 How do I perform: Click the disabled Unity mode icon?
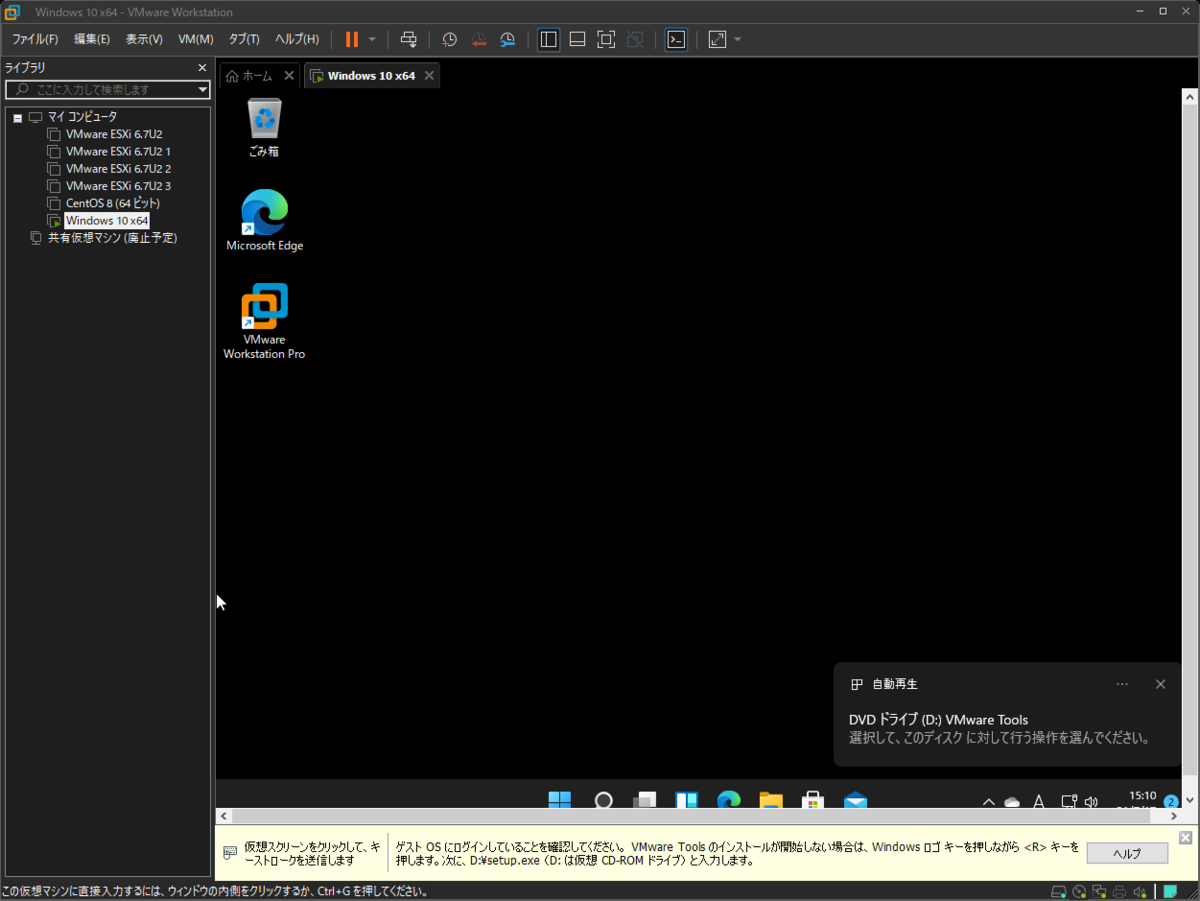(635, 39)
